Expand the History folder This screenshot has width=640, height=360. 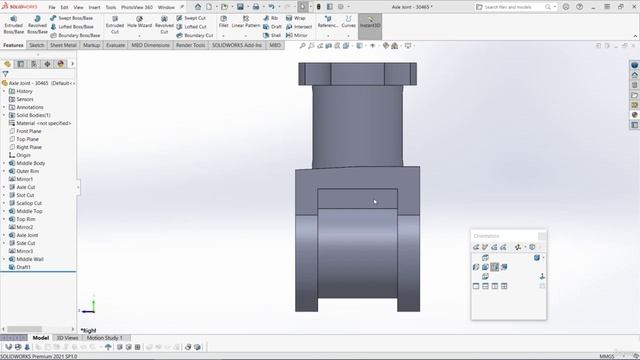point(4,91)
